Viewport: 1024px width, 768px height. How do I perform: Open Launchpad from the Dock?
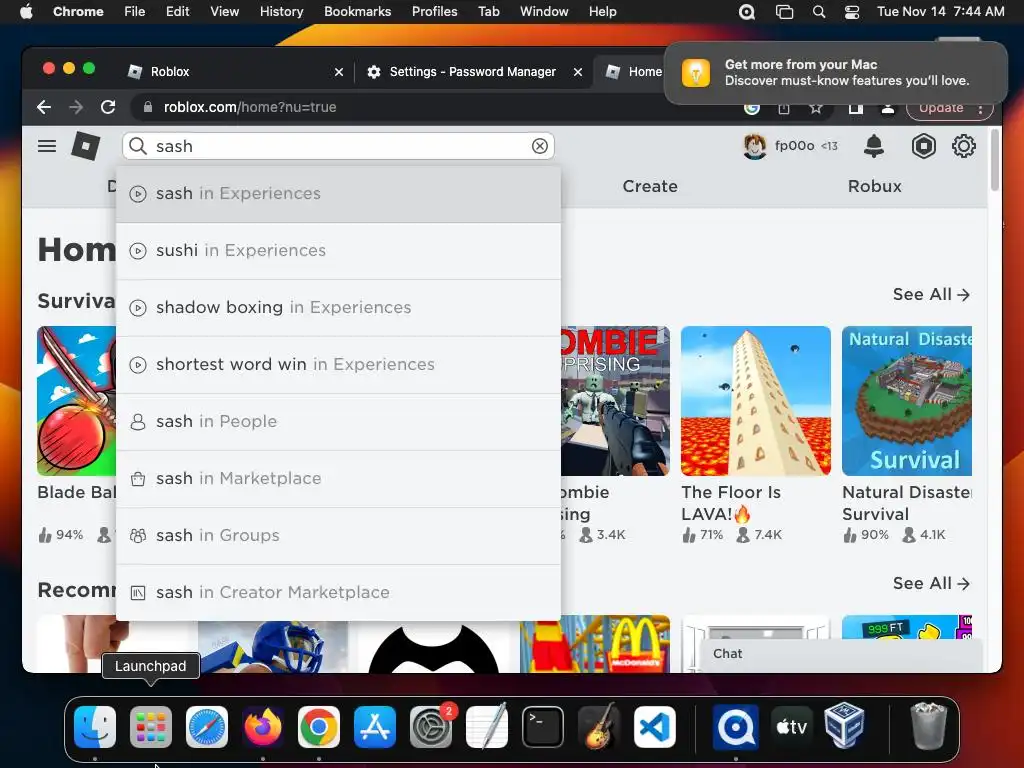coord(151,727)
